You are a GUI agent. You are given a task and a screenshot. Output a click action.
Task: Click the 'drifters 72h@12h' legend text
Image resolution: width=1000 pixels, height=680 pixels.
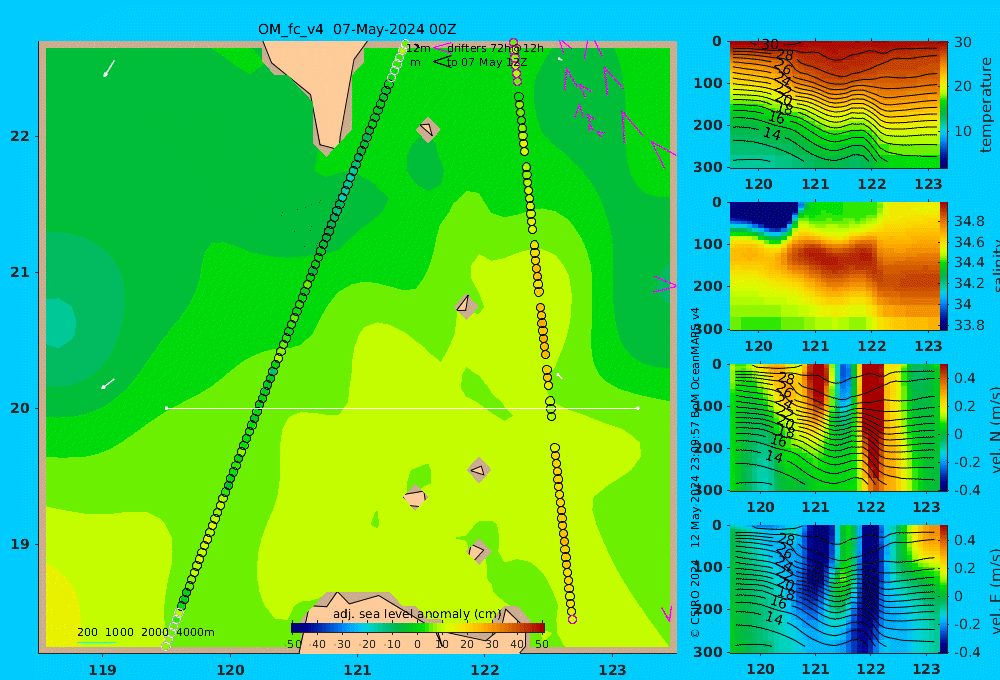point(495,48)
